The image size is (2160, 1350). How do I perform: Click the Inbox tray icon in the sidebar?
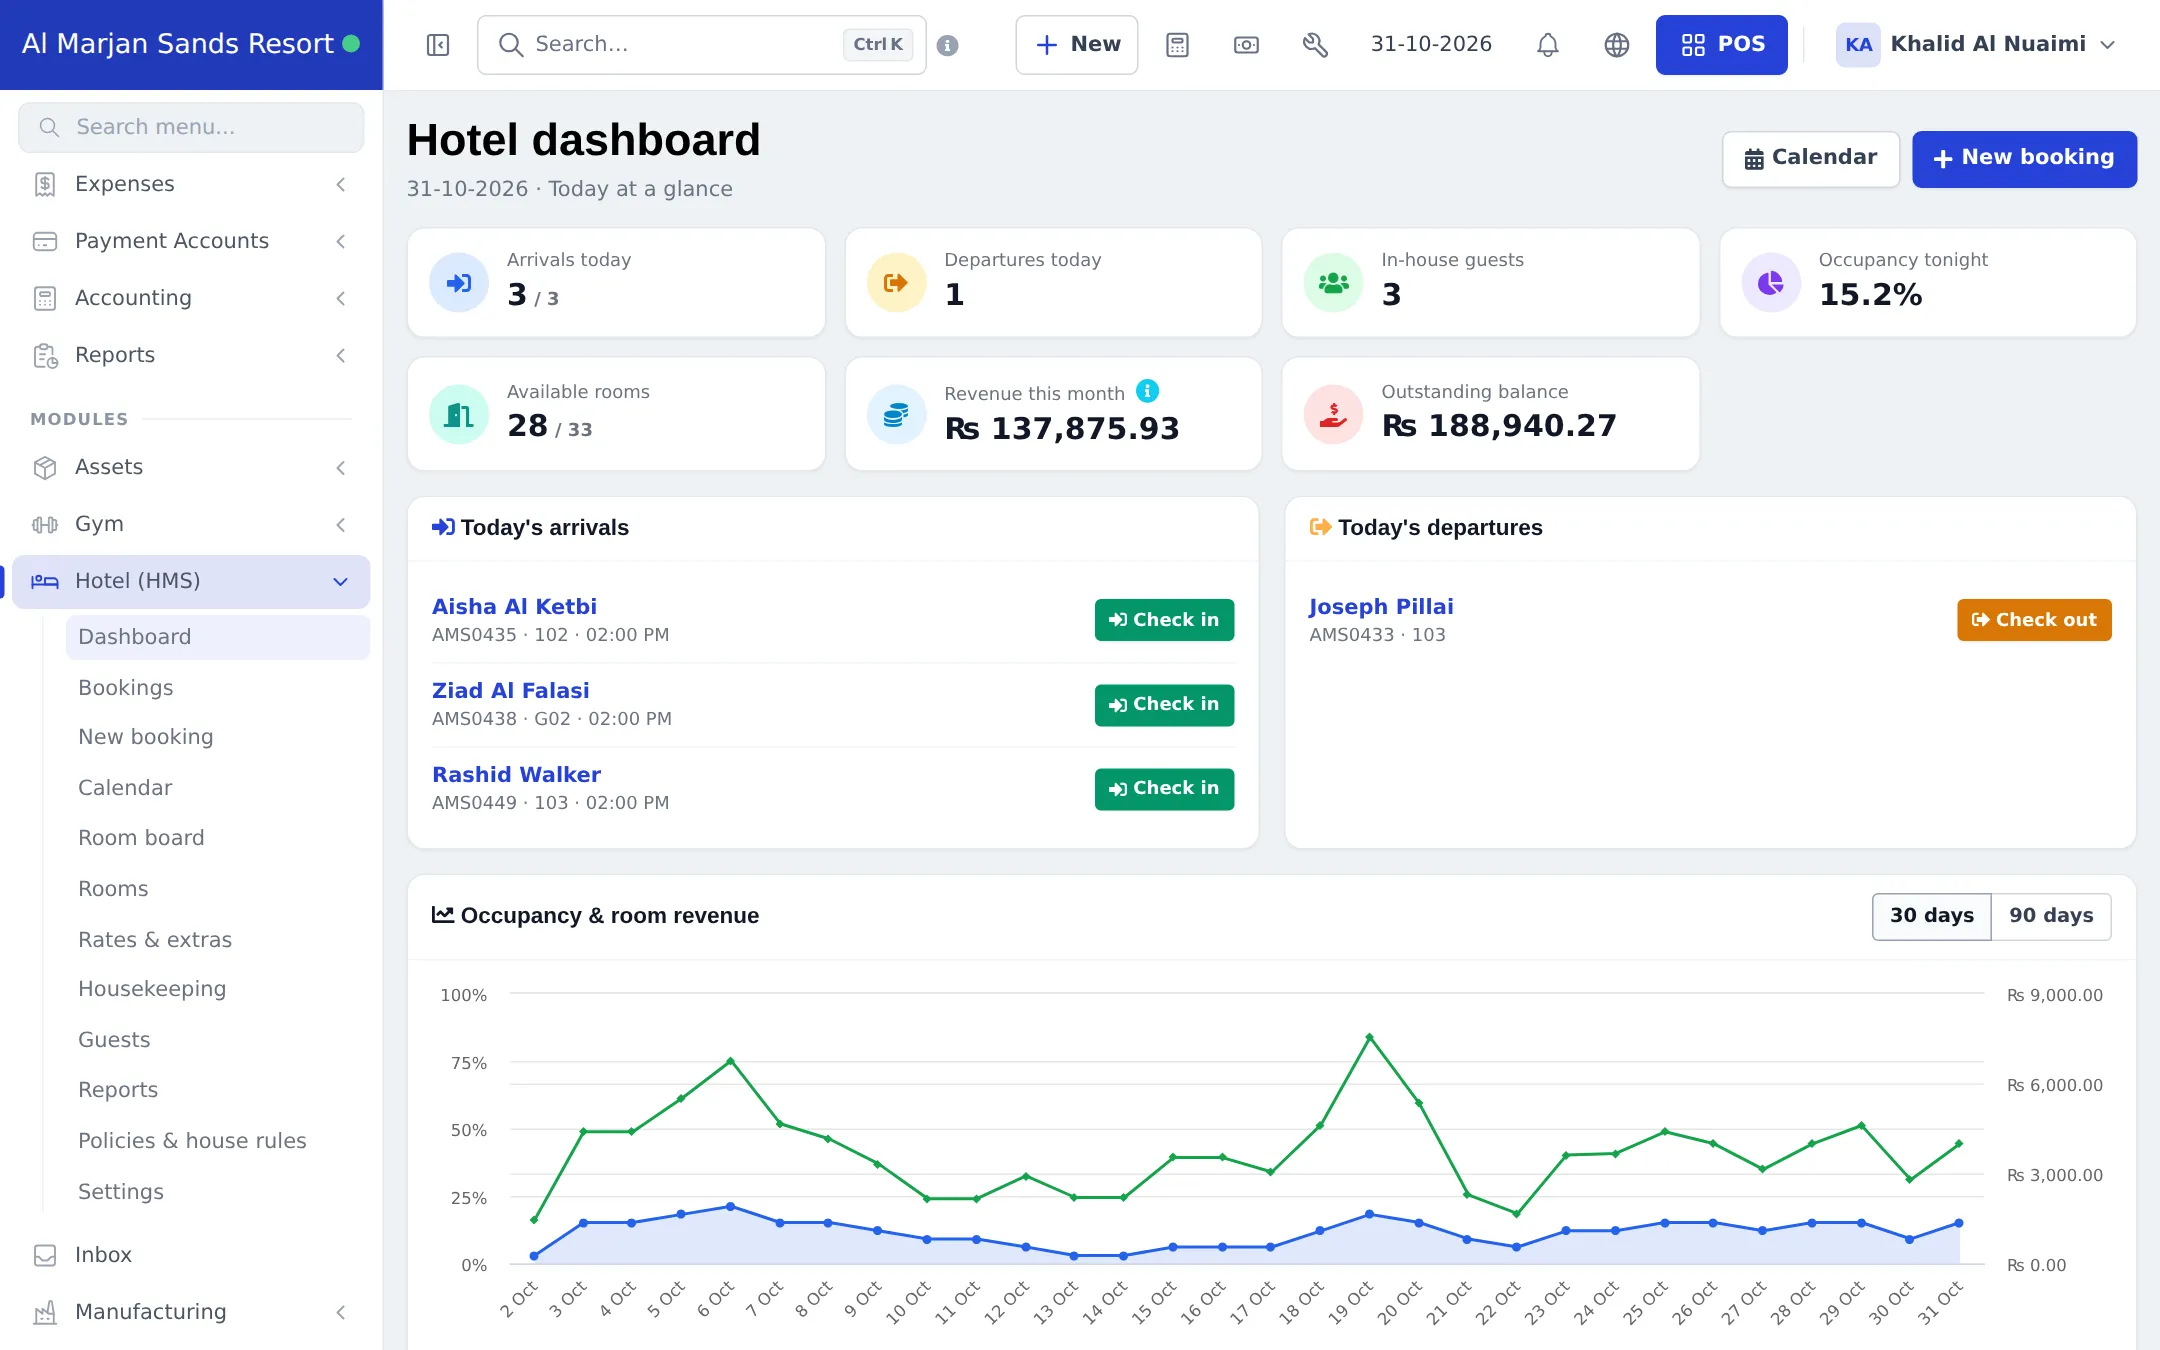pos(45,1255)
